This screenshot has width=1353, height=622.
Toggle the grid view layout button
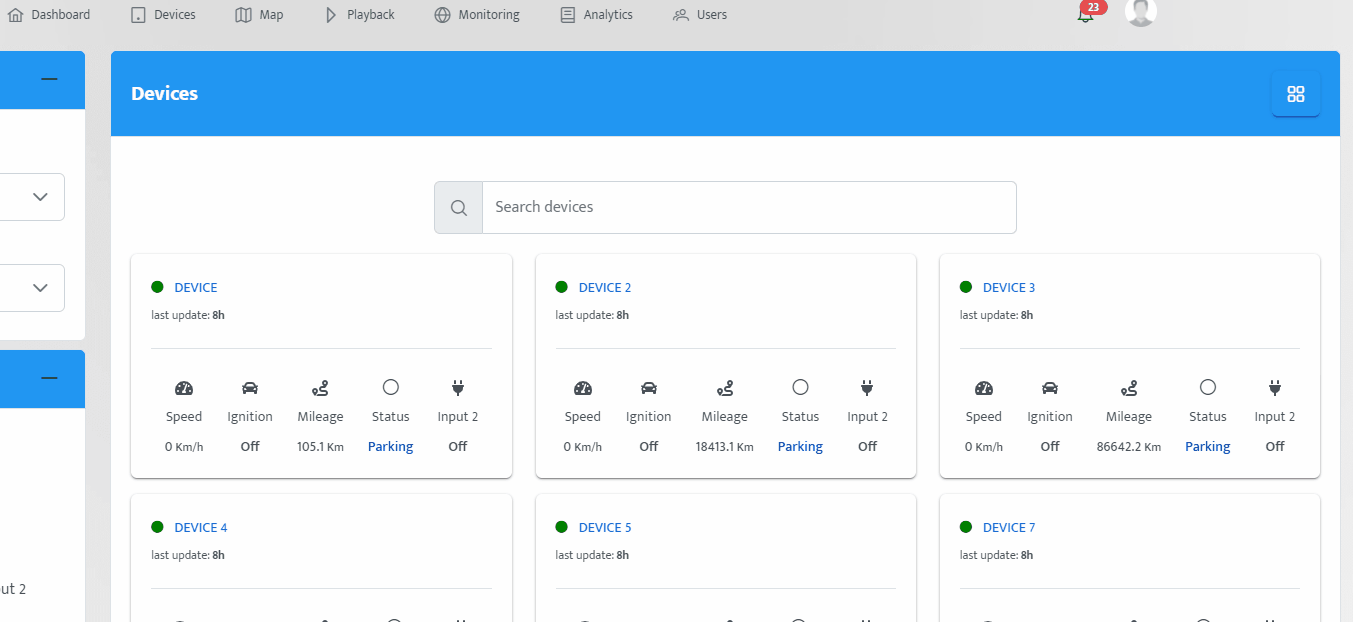coord(1295,94)
